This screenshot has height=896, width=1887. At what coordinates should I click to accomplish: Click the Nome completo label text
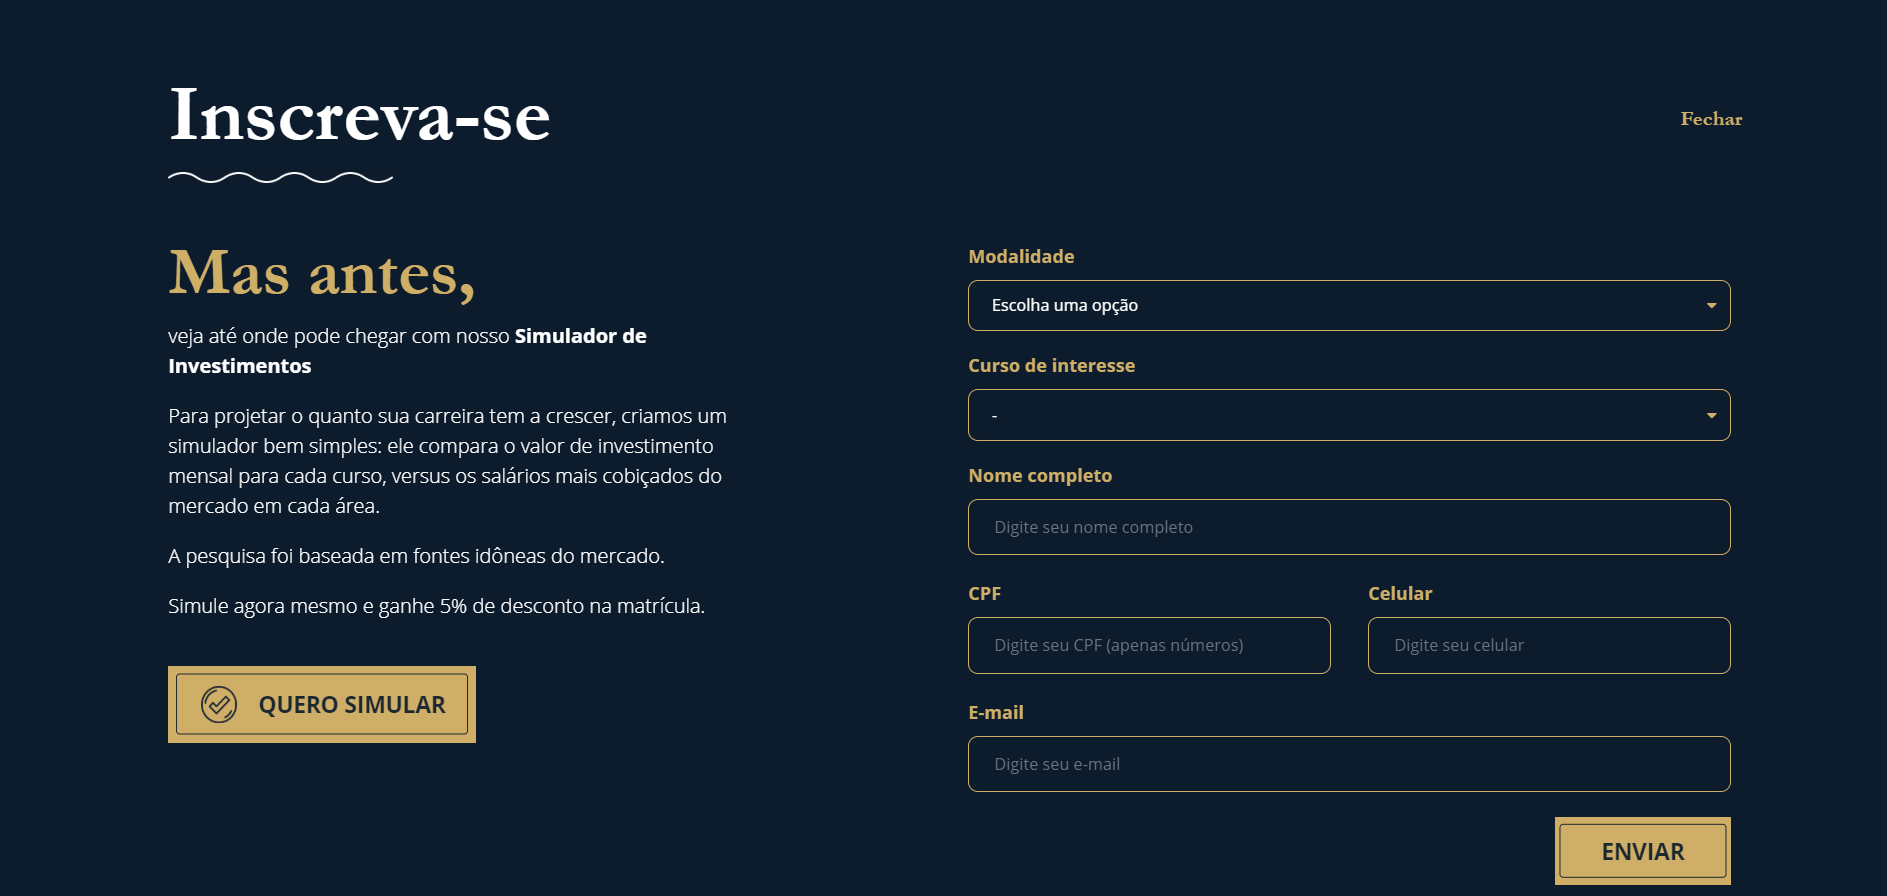click(1040, 476)
